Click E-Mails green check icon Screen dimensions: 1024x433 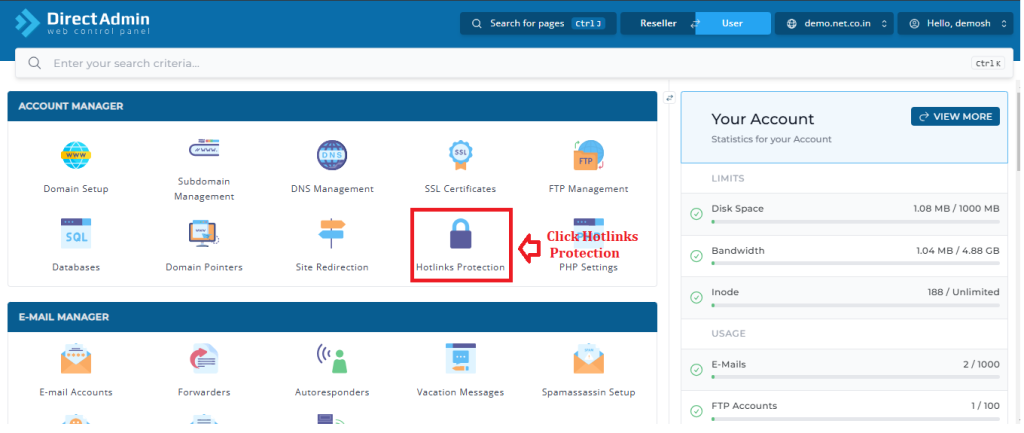coord(696,370)
